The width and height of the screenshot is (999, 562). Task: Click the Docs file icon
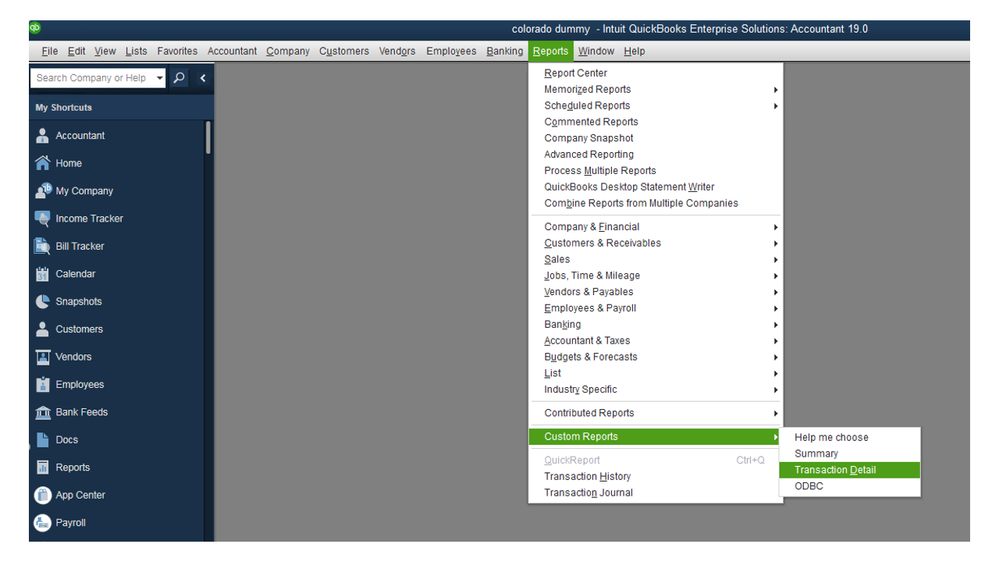tap(43, 440)
